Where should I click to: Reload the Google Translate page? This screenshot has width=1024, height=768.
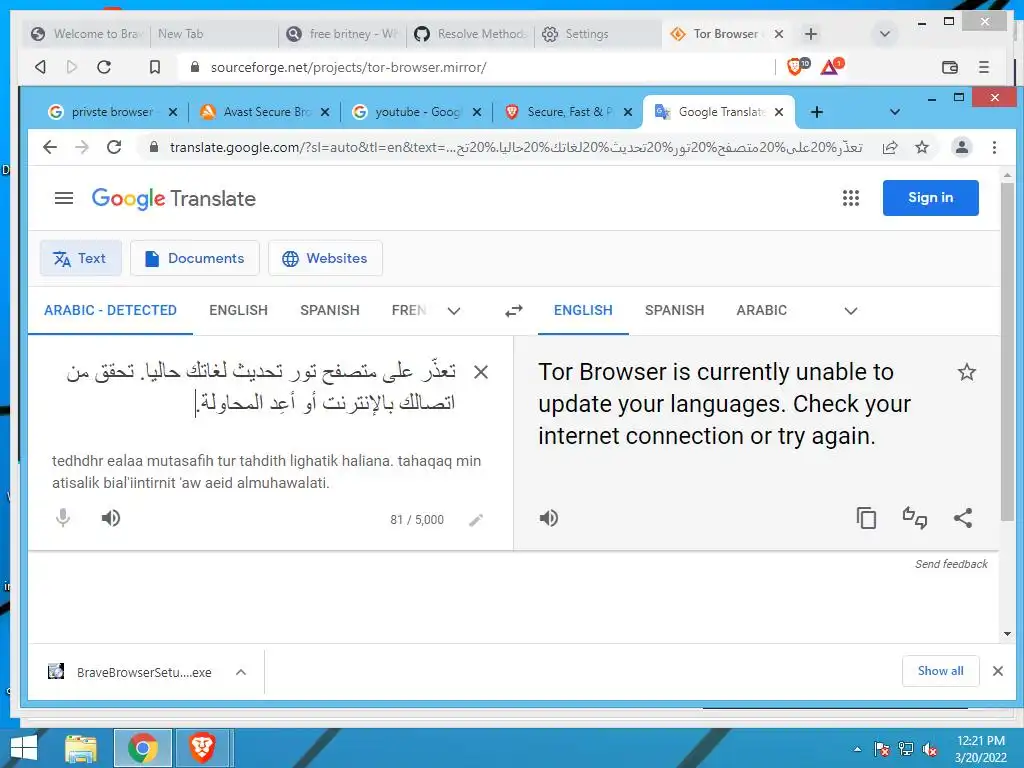coord(114,148)
